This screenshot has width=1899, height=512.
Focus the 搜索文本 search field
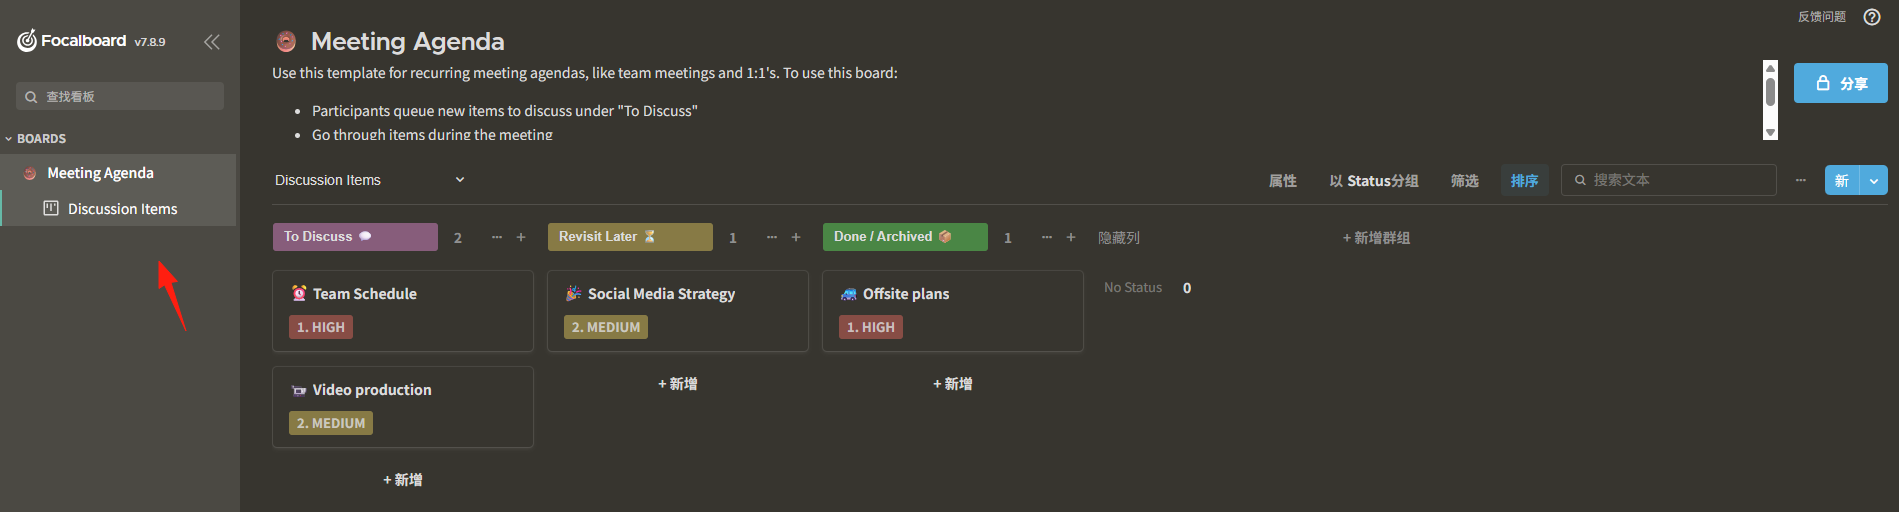click(x=1668, y=180)
